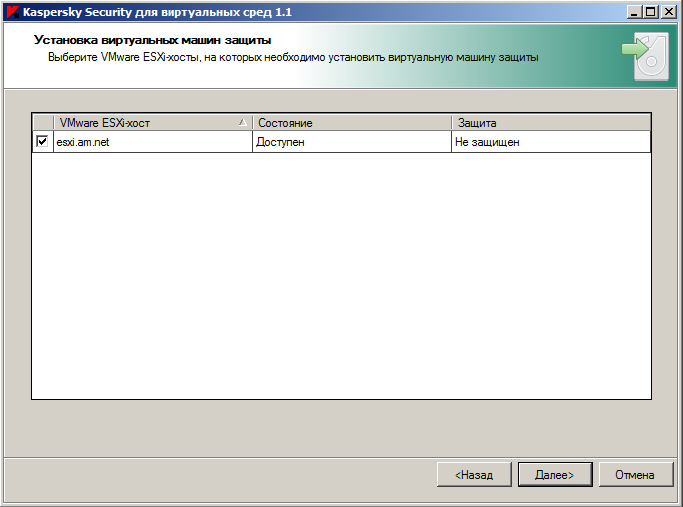This screenshot has width=683, height=507.
Task: Click the Состояние column header
Action: click(352, 123)
